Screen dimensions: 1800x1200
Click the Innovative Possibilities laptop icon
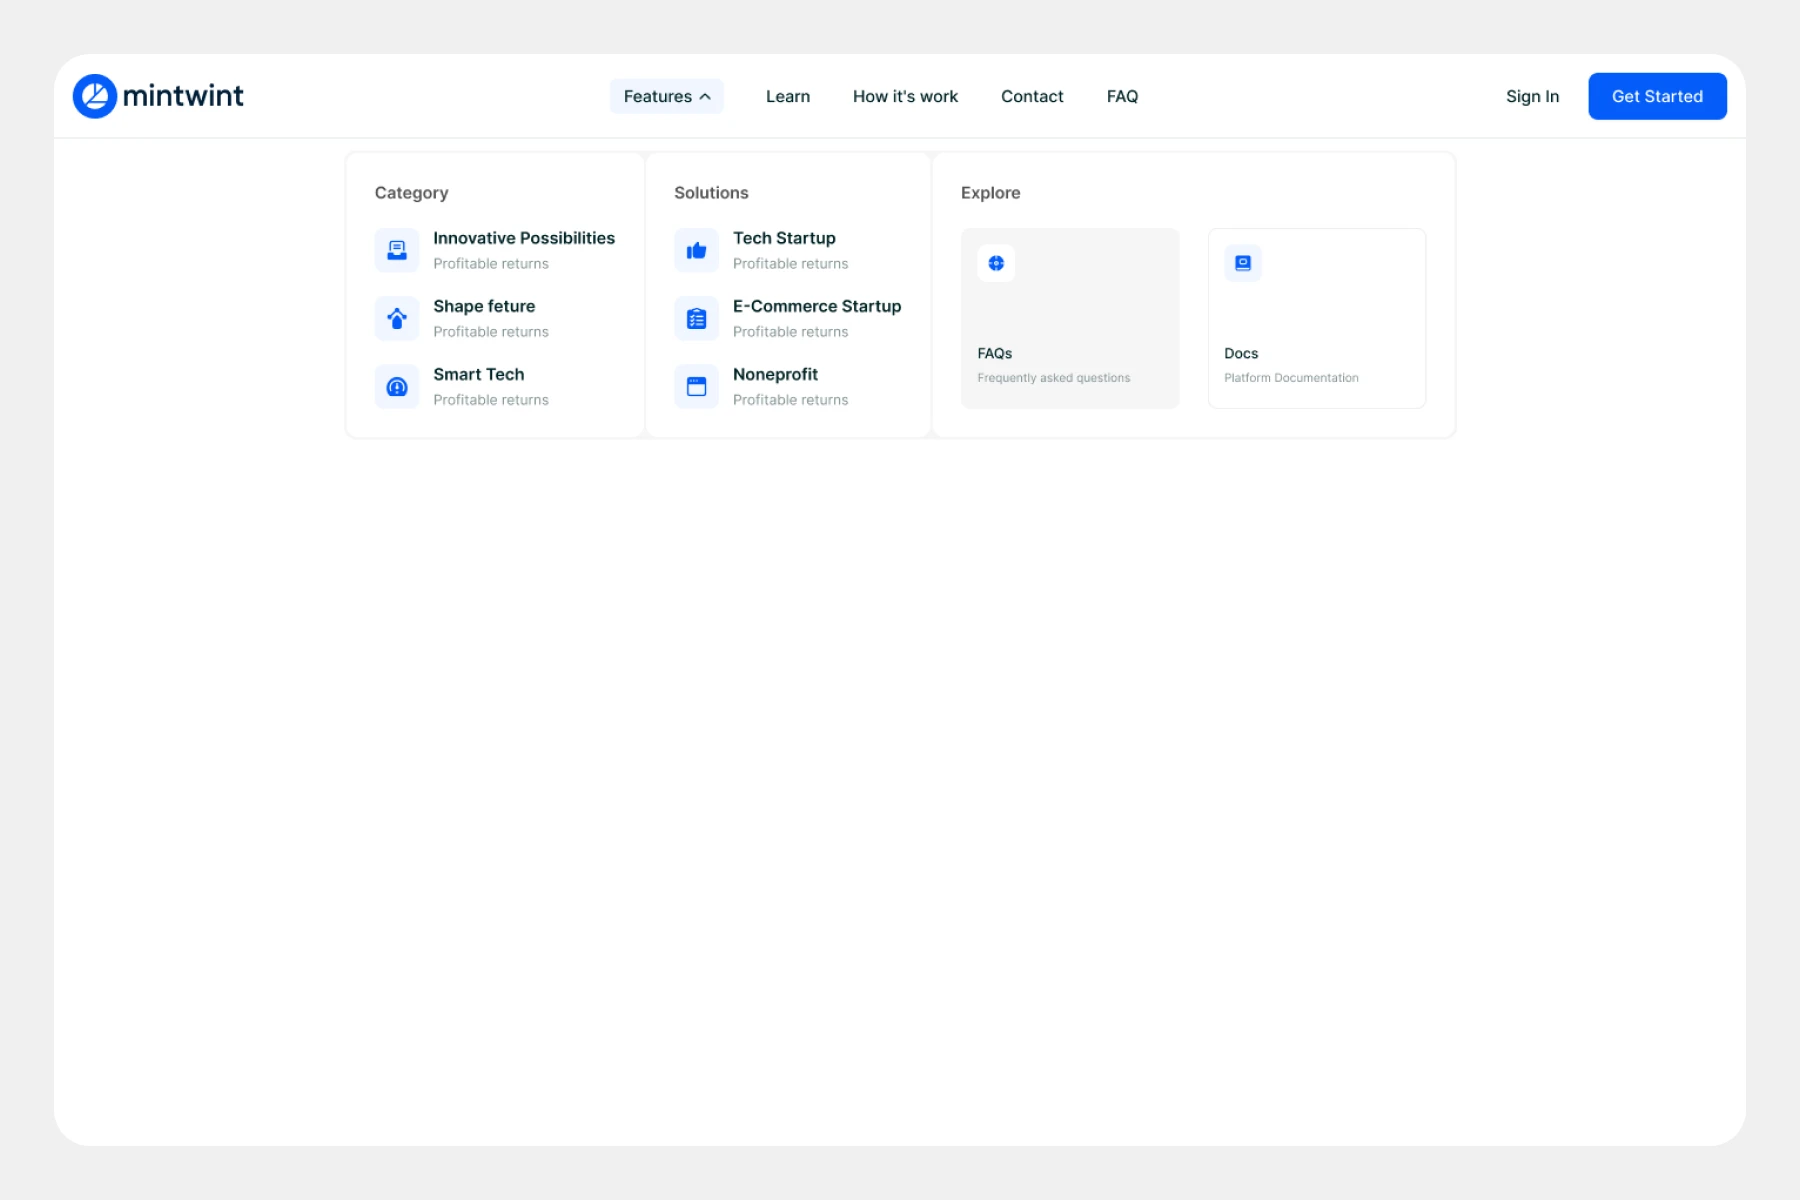pyautogui.click(x=397, y=250)
